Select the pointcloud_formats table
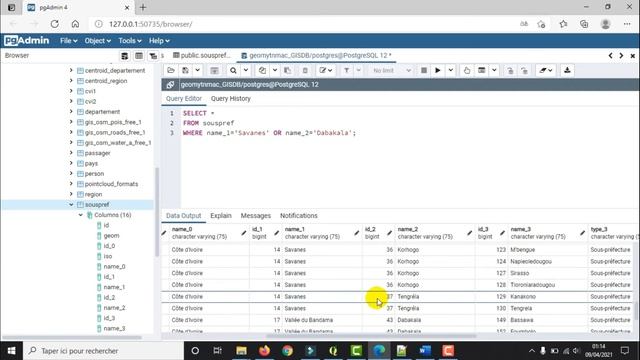 [x=111, y=184]
